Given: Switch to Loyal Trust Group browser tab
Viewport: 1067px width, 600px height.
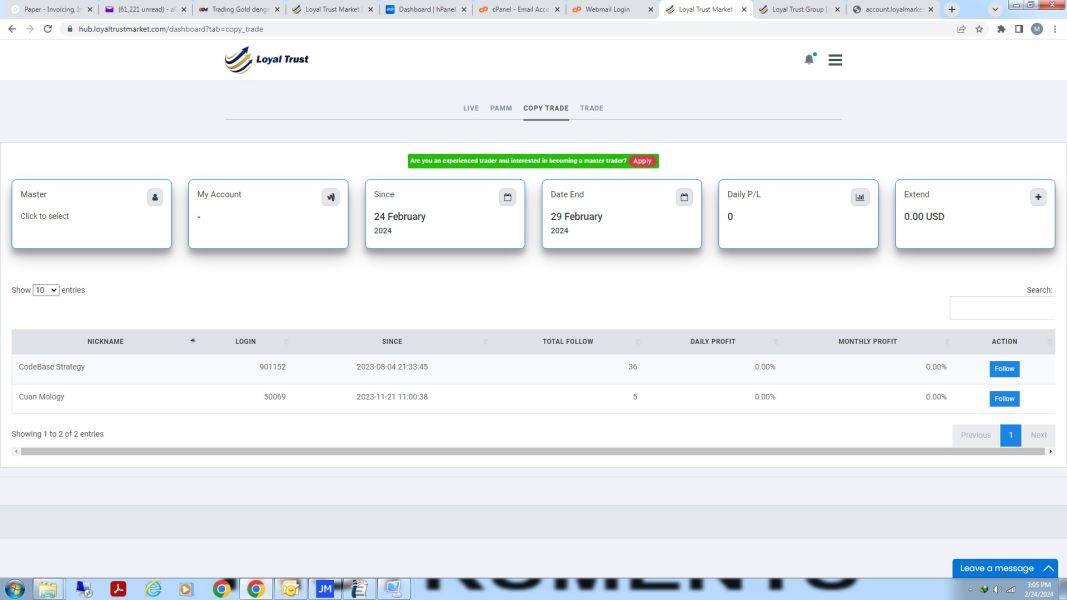Looking at the screenshot, I should (798, 10).
